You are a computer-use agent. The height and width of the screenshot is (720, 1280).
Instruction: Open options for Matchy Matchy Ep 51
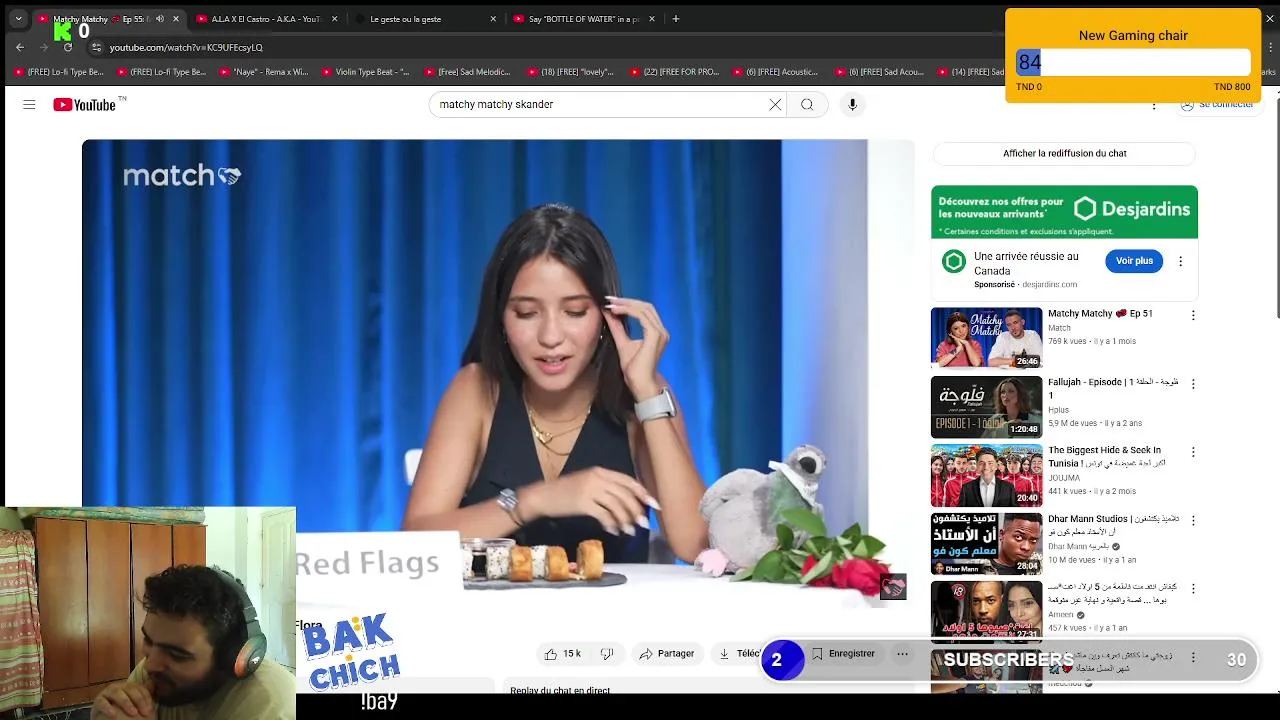(x=1192, y=315)
